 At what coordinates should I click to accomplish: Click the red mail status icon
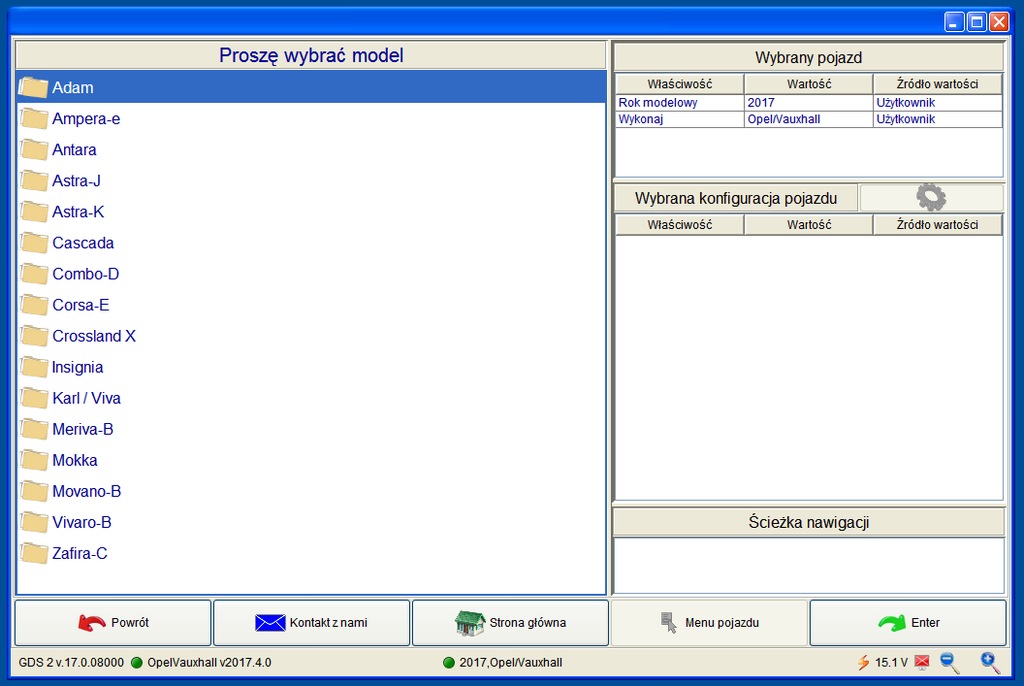click(922, 662)
